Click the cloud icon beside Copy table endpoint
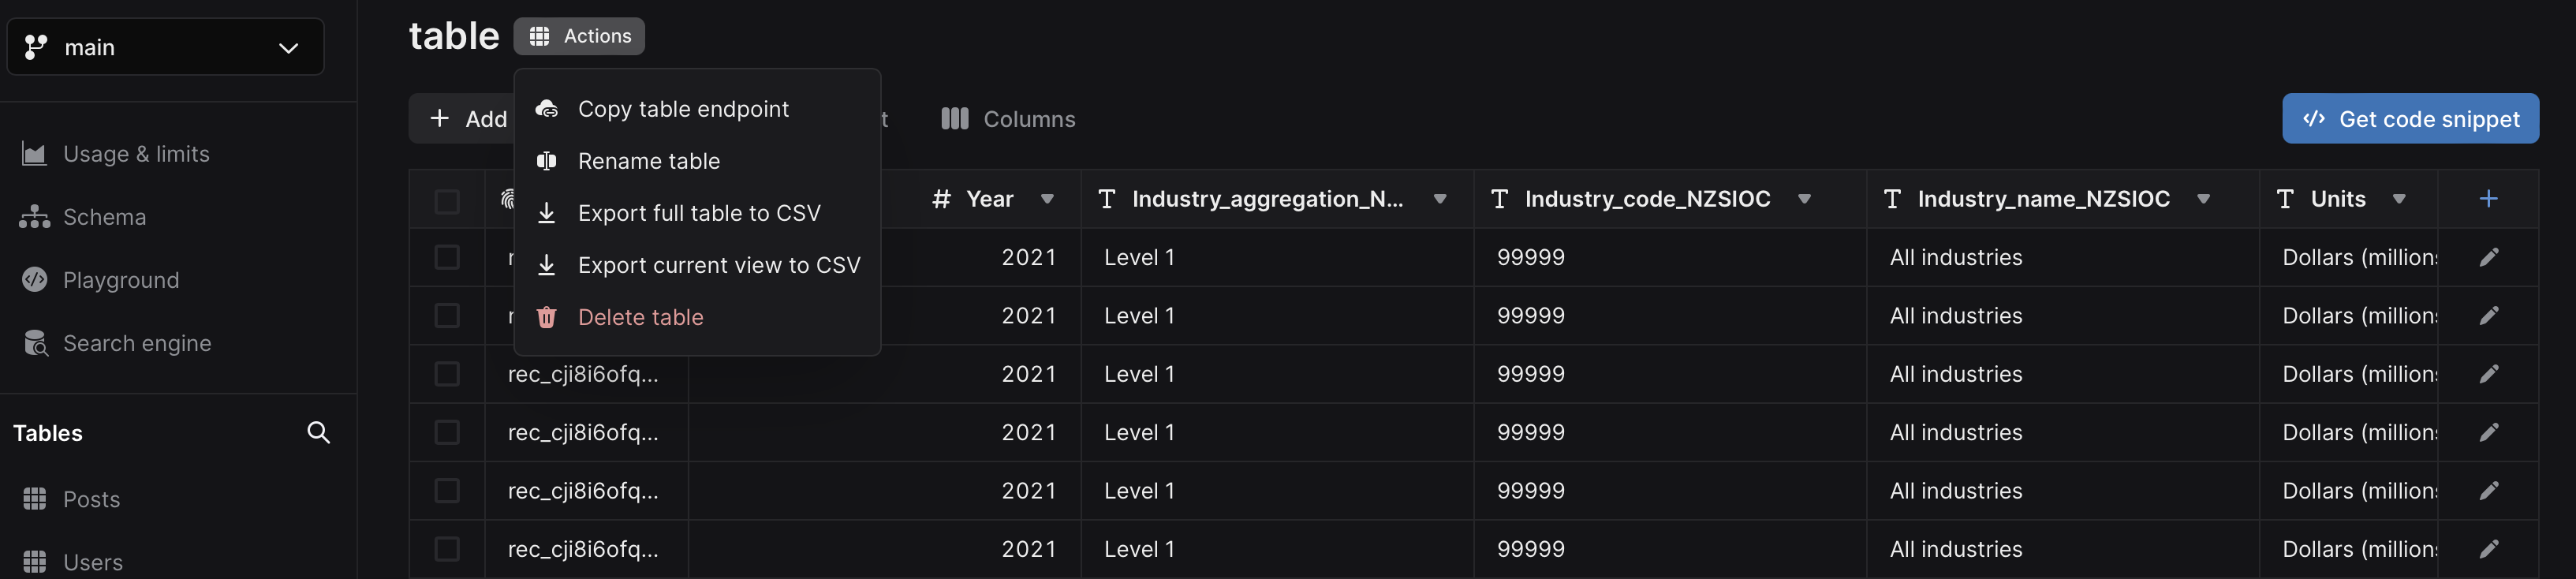The image size is (2576, 579). tap(547, 109)
